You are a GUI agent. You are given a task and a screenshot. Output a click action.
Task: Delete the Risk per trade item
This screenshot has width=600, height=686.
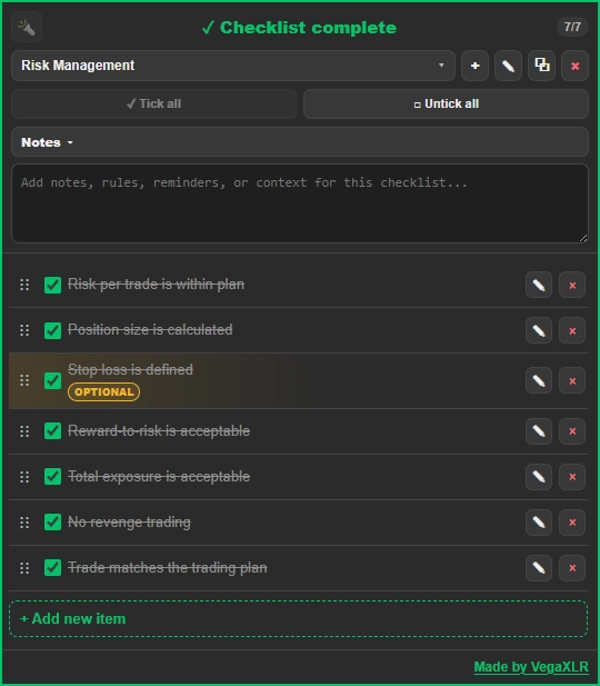[572, 285]
